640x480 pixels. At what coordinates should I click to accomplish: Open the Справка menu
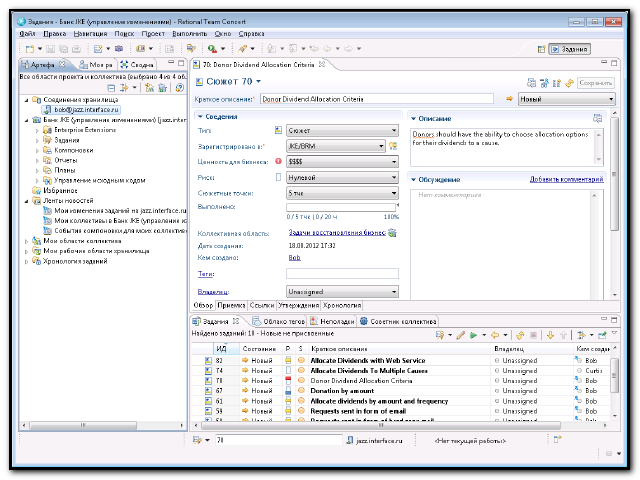(251, 34)
